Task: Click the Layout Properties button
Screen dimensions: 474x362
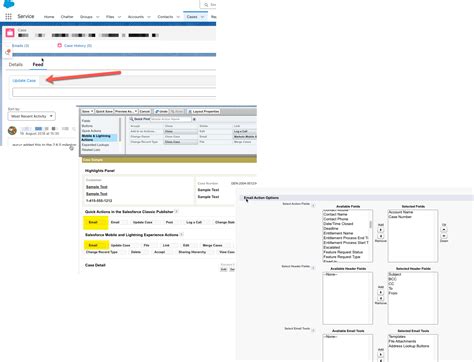Action: tap(204, 111)
